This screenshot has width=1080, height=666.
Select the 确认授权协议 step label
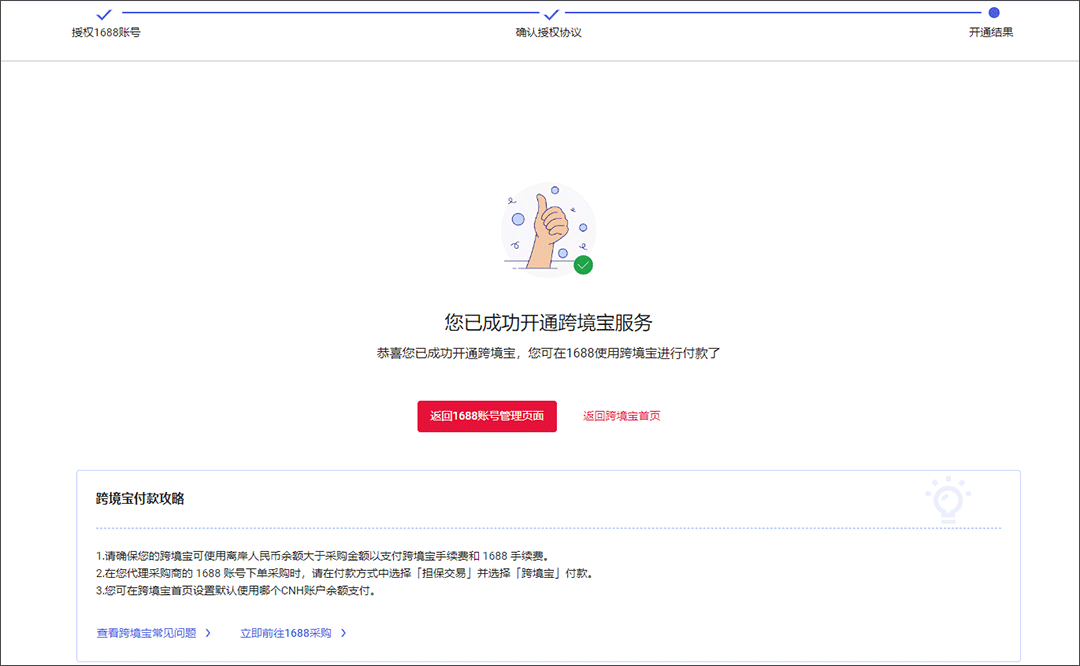549,32
